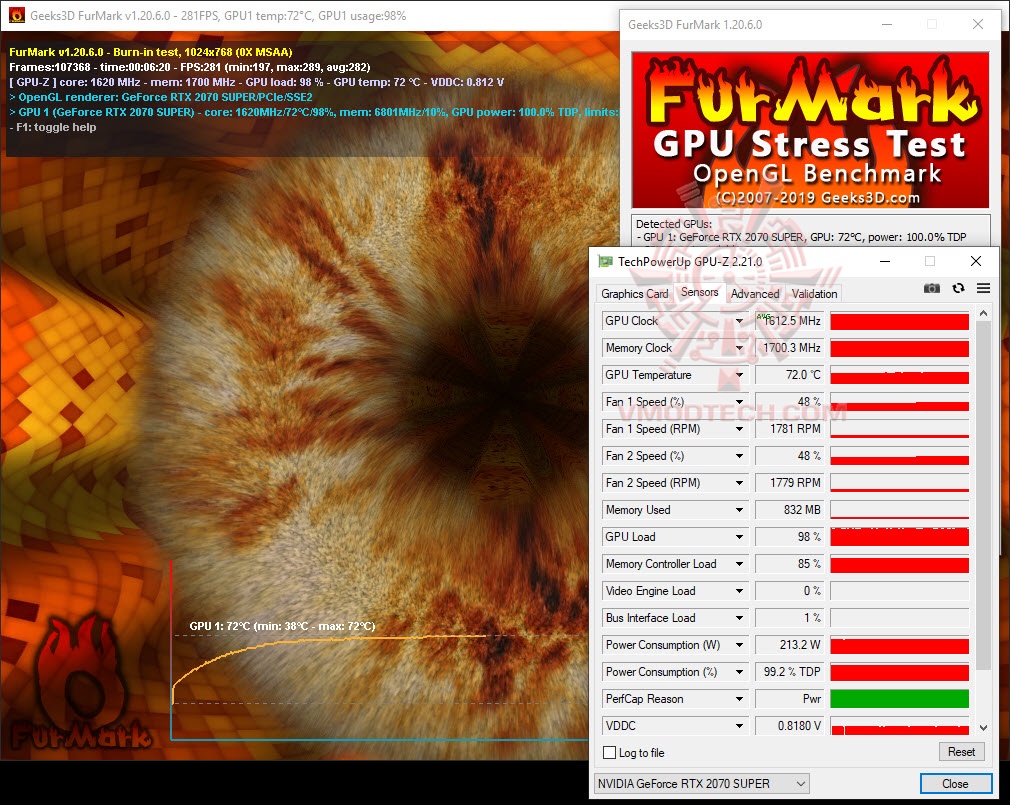Click the GPU-Z sensor list scrollbar thumb

point(983,496)
